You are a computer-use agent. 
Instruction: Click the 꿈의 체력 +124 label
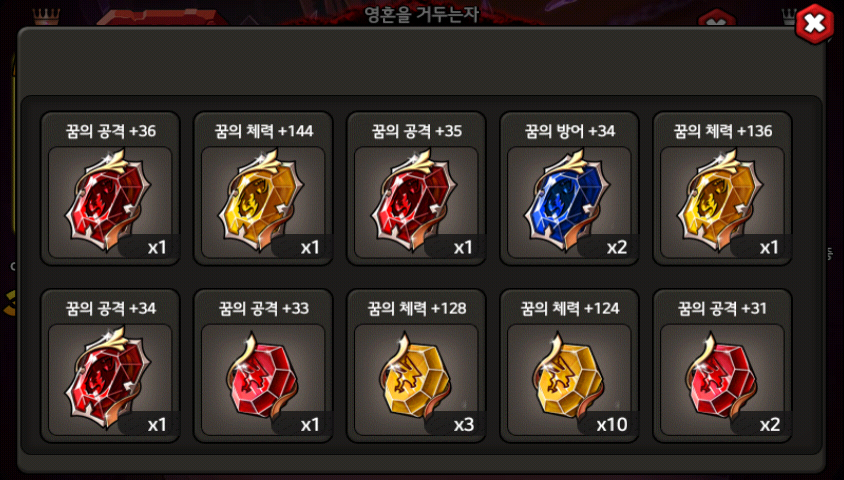569,308
